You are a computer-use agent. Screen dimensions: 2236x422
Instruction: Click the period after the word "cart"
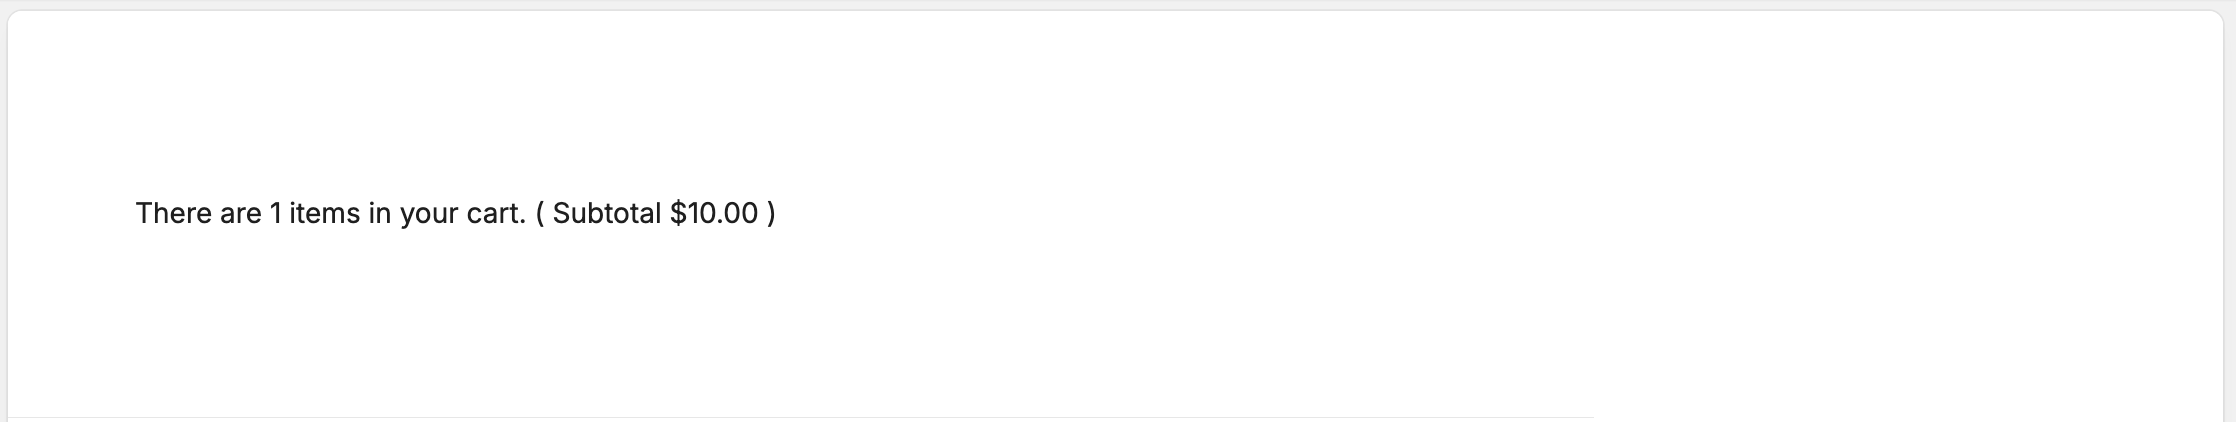[523, 213]
